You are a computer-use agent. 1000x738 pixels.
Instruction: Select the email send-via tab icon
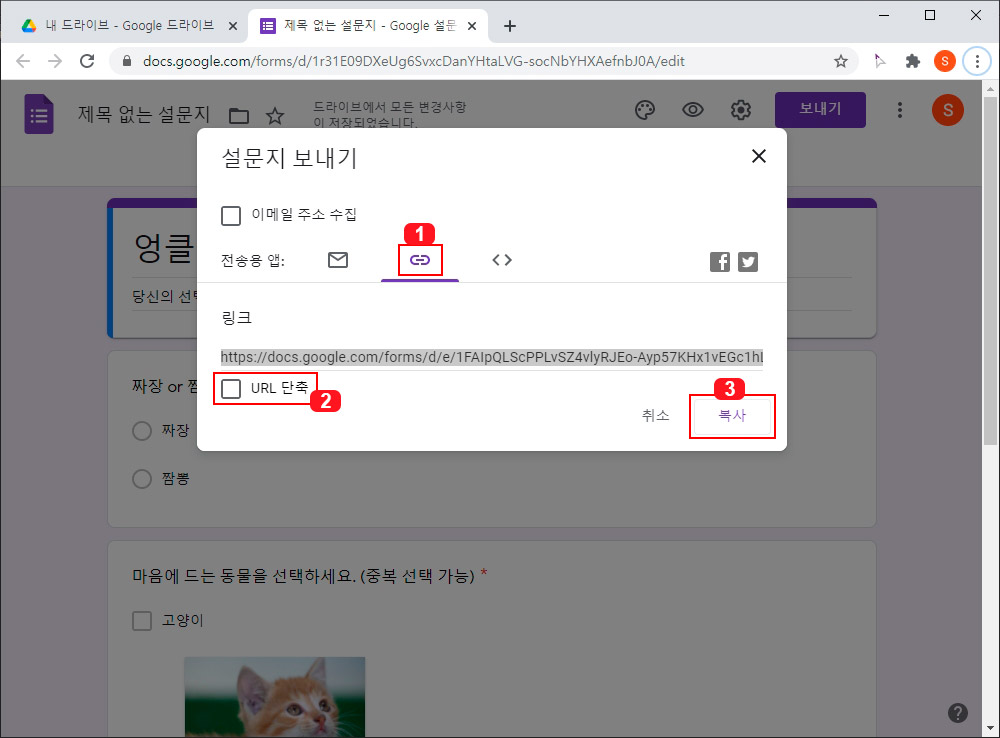(x=338, y=260)
